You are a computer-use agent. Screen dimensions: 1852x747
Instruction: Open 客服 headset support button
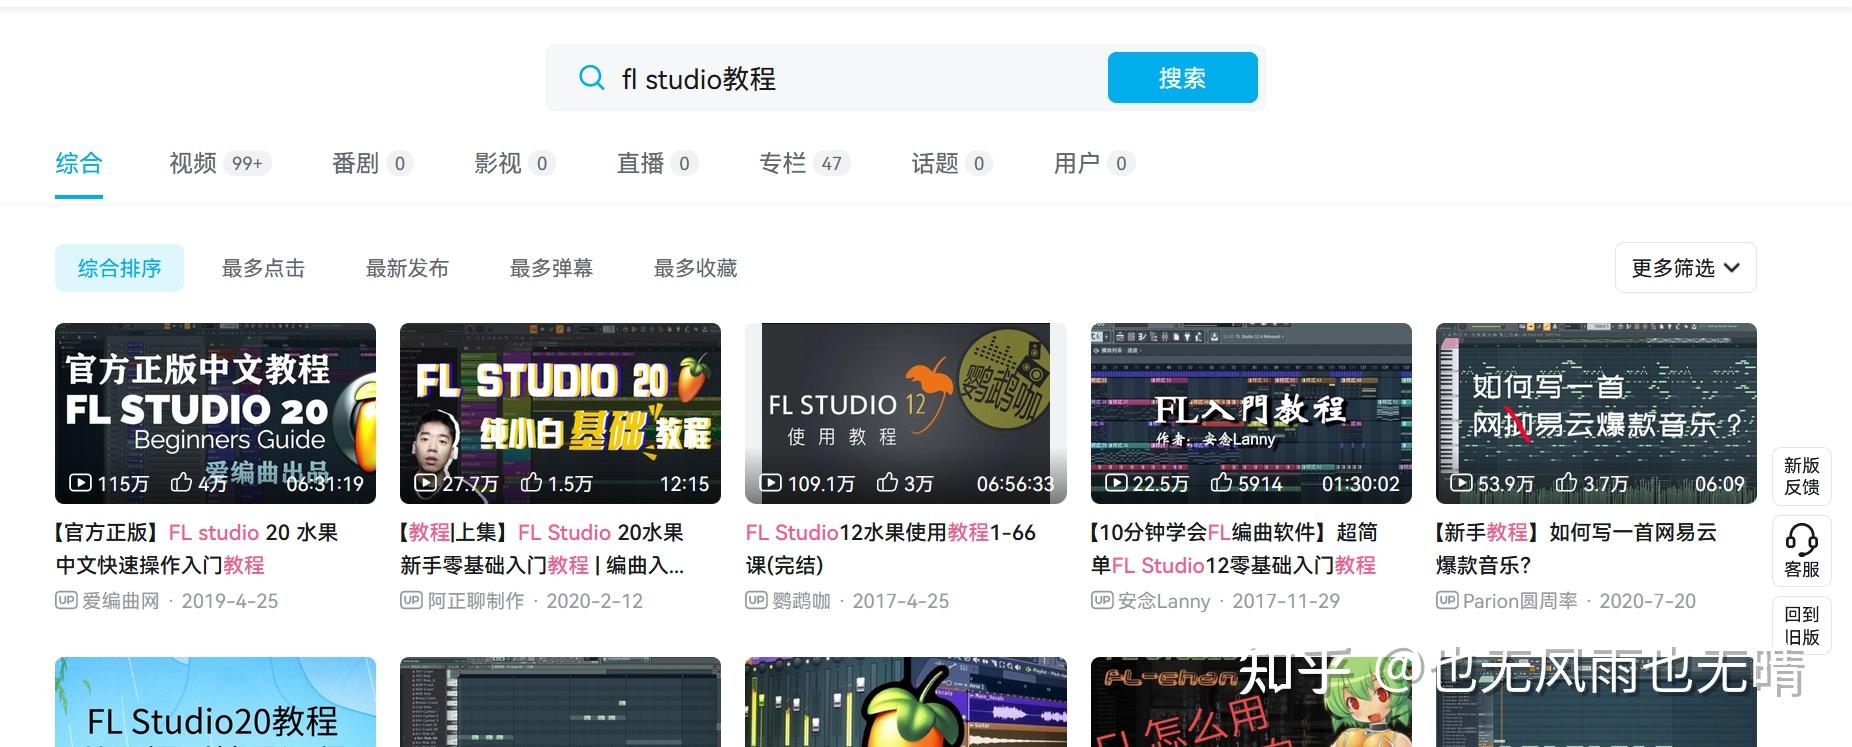(x=1802, y=551)
